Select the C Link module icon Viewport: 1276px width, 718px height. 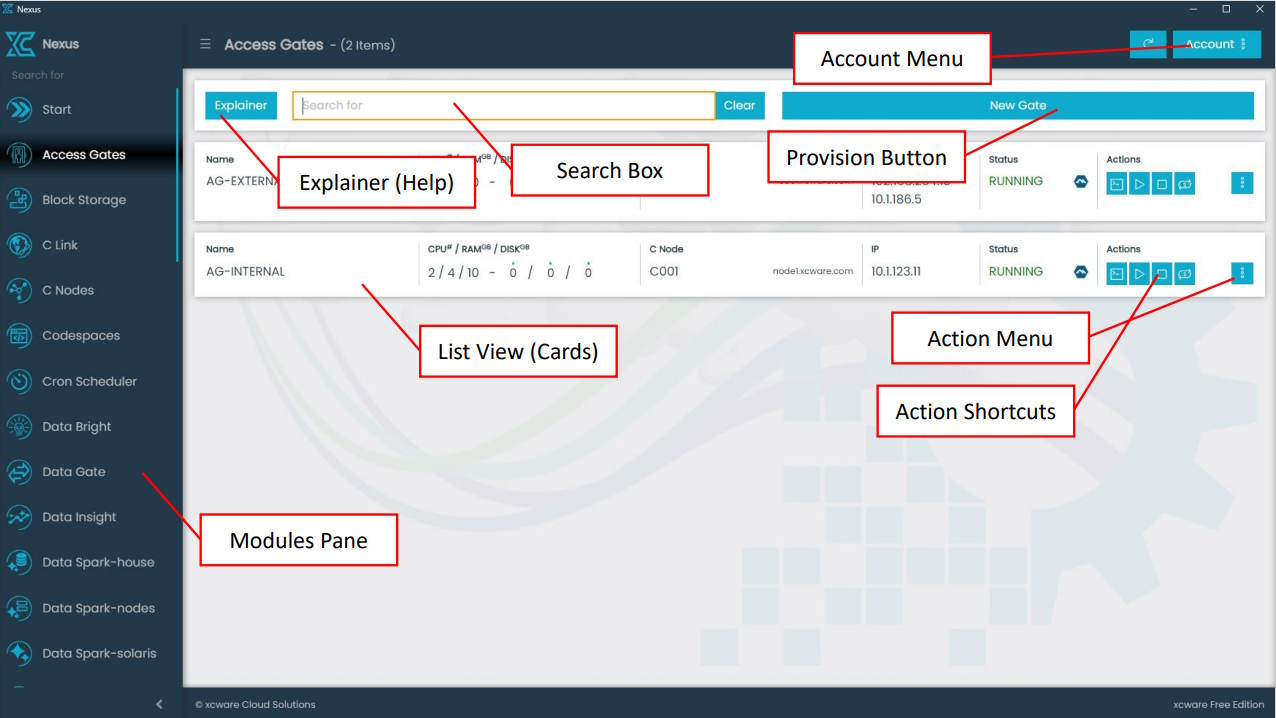(22, 245)
